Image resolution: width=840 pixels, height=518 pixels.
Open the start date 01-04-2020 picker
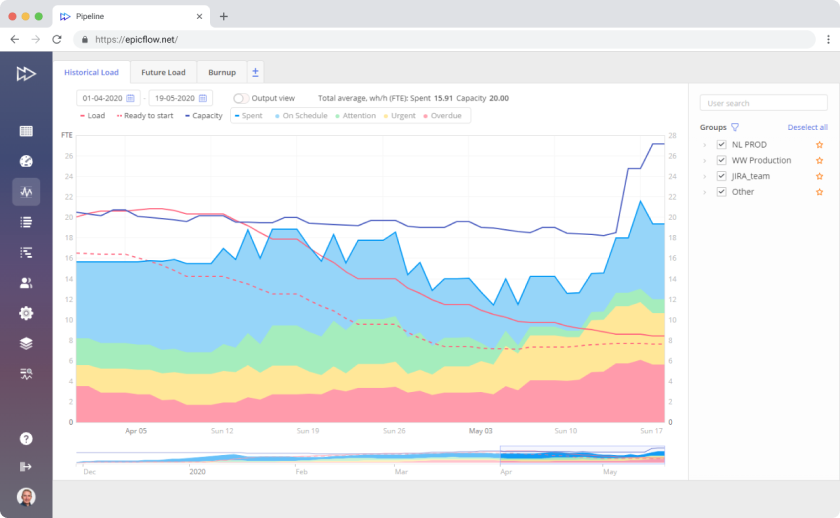tap(108, 99)
